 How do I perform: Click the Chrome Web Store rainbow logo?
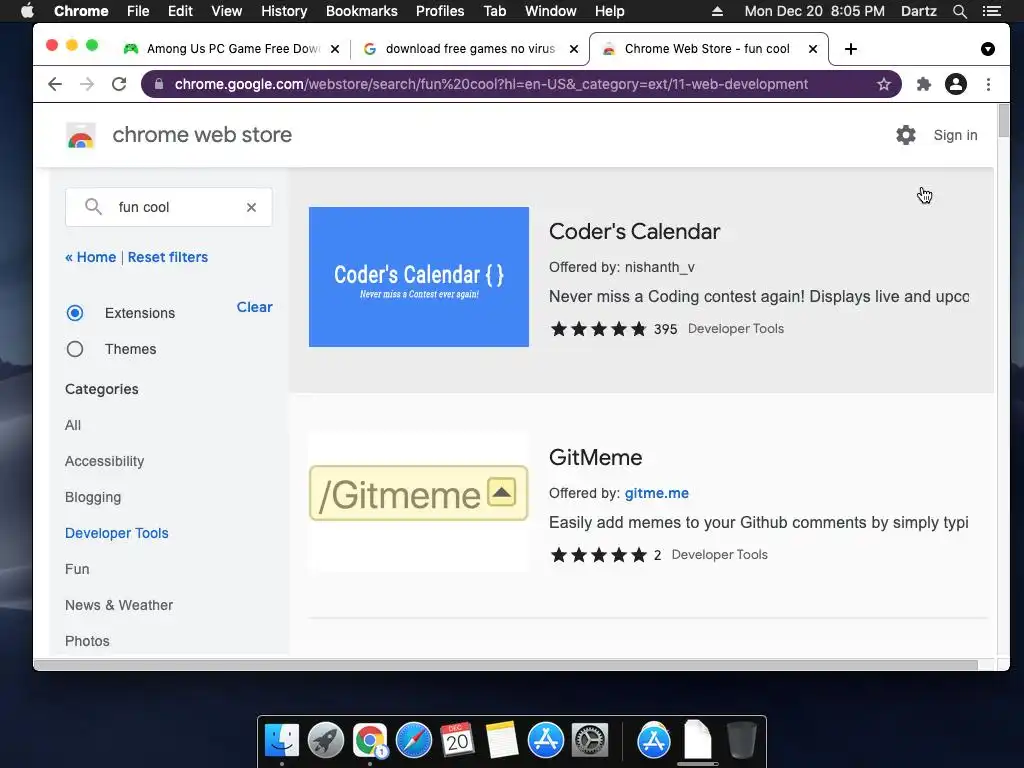pyautogui.click(x=81, y=136)
